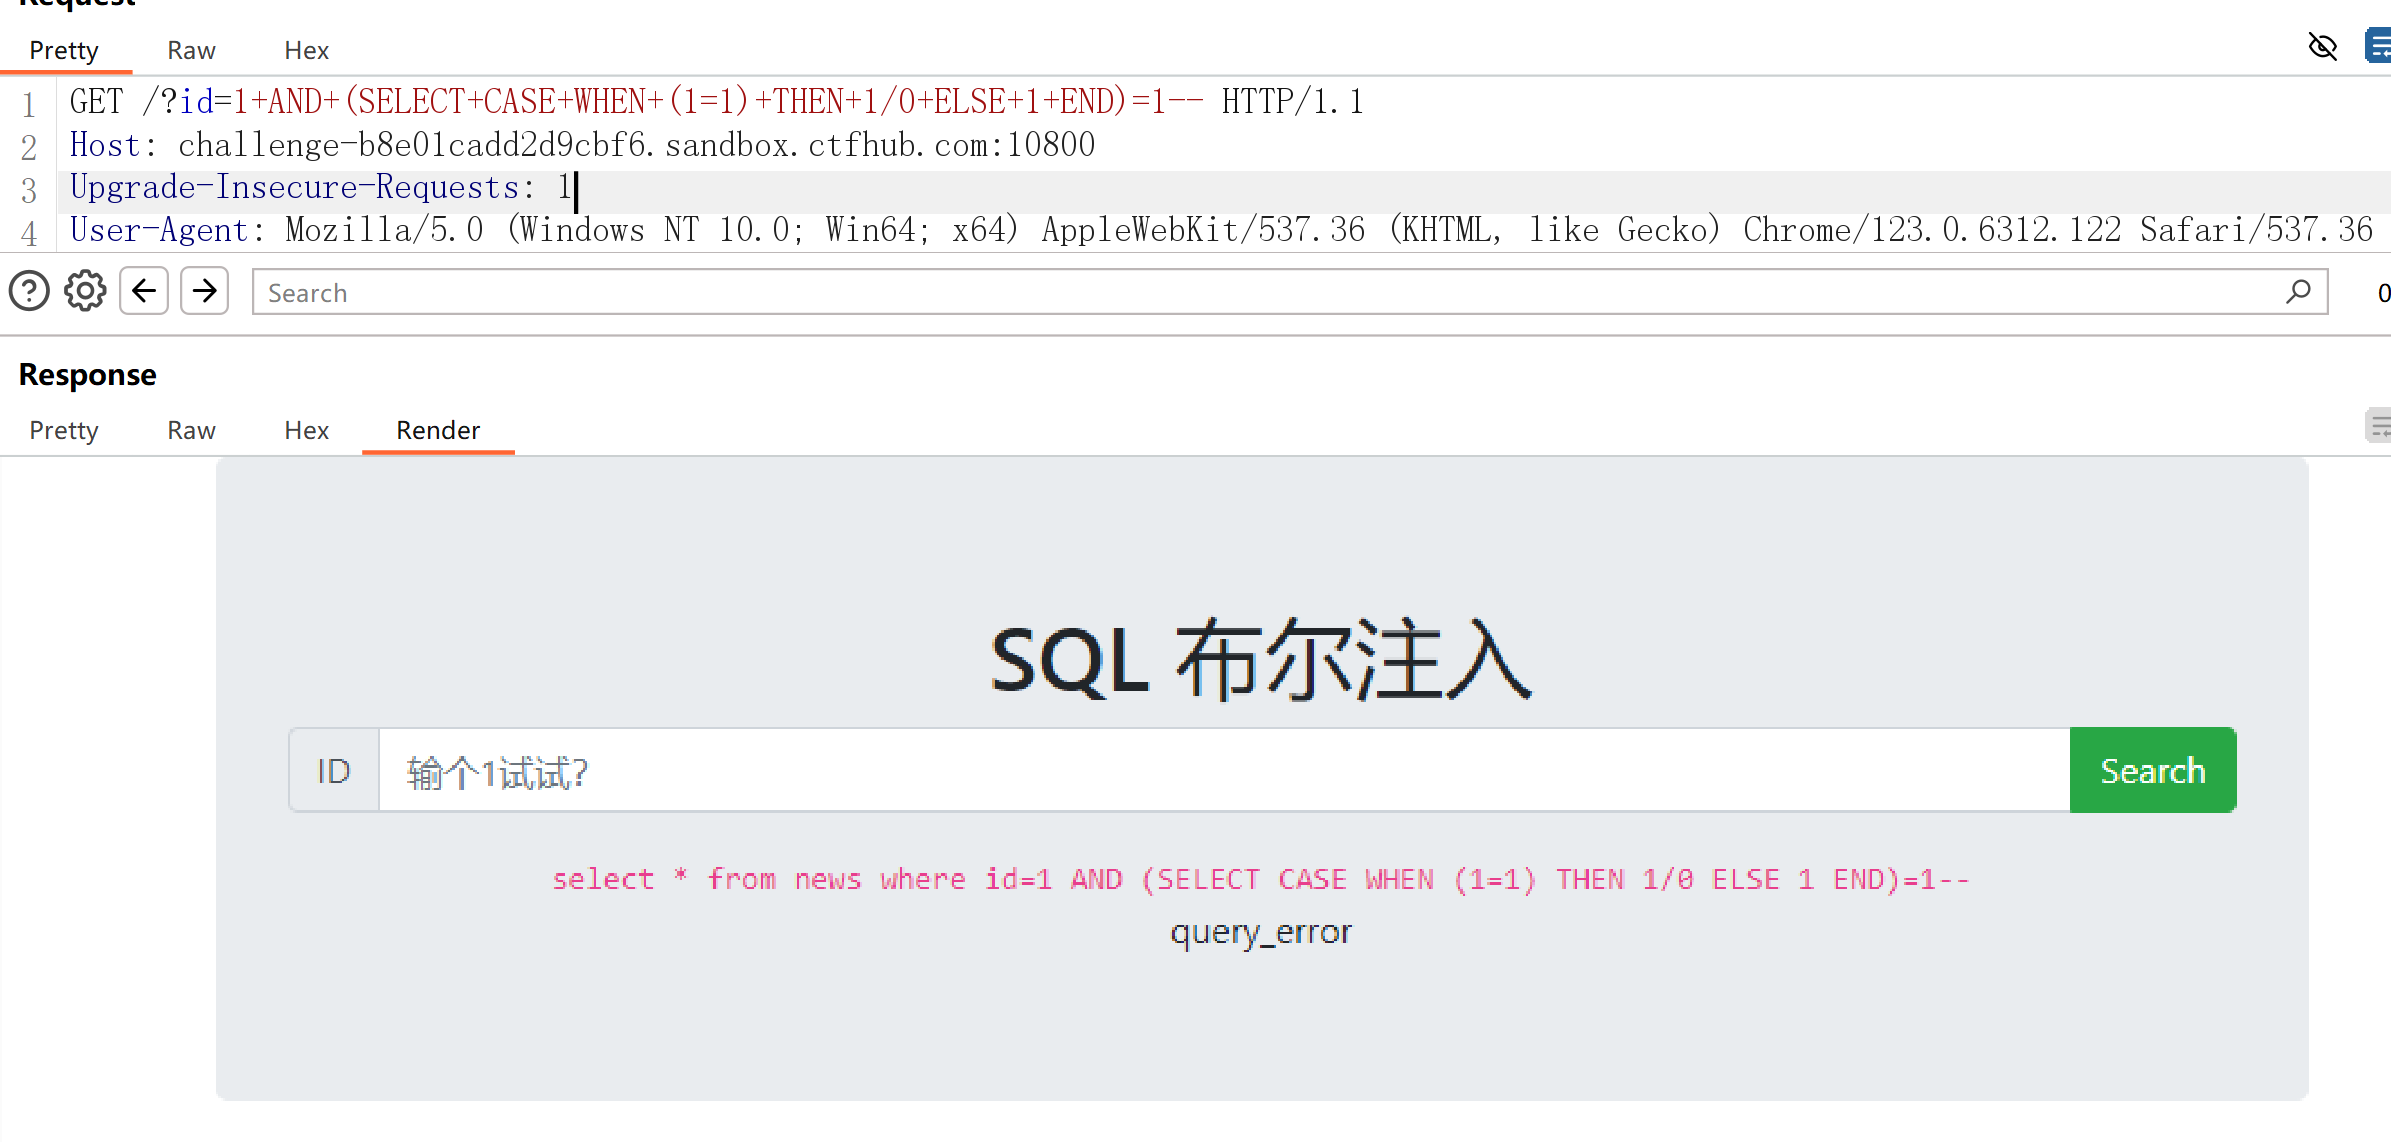
Task: Click the ID input field in rendered page
Action: point(1224,771)
